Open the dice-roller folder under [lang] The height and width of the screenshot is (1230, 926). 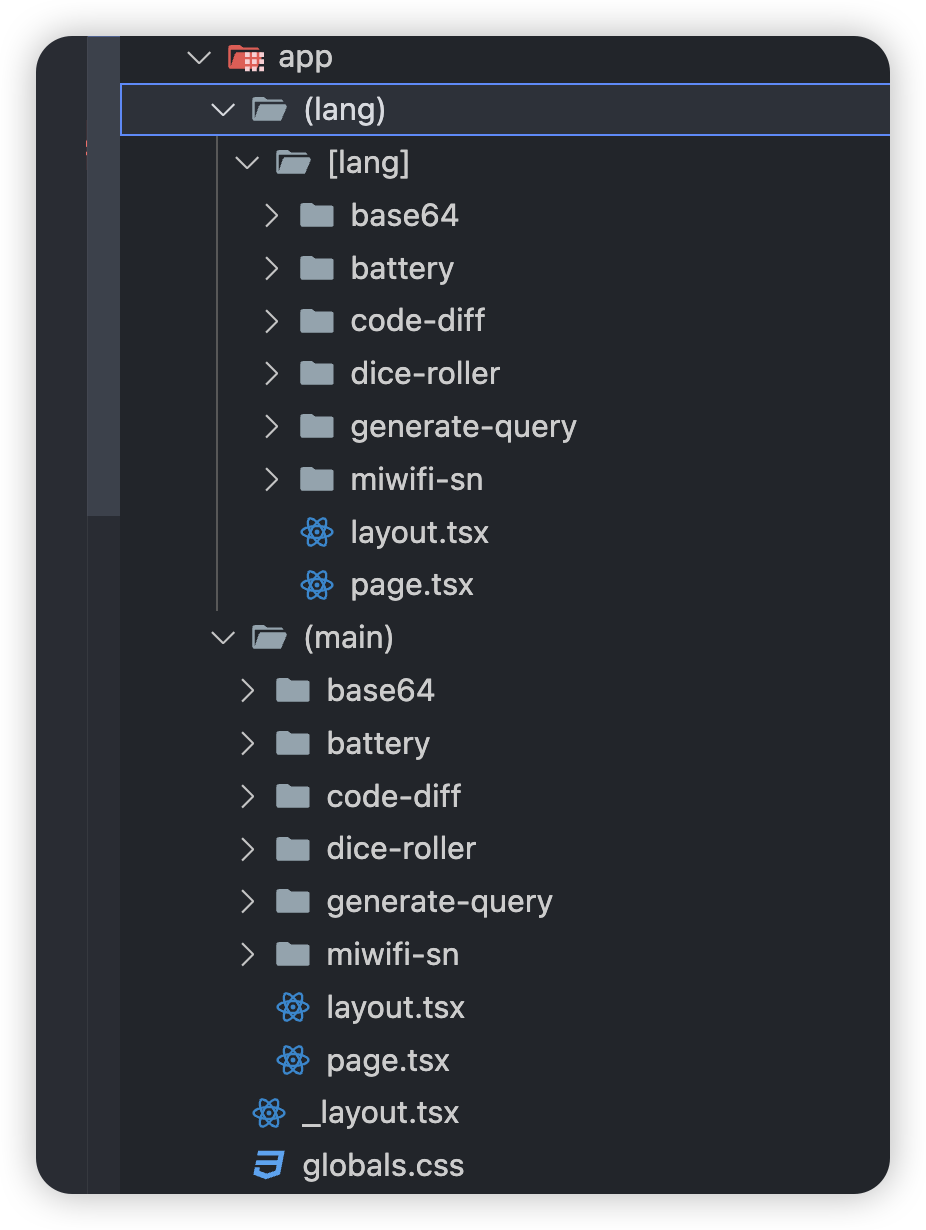click(424, 373)
